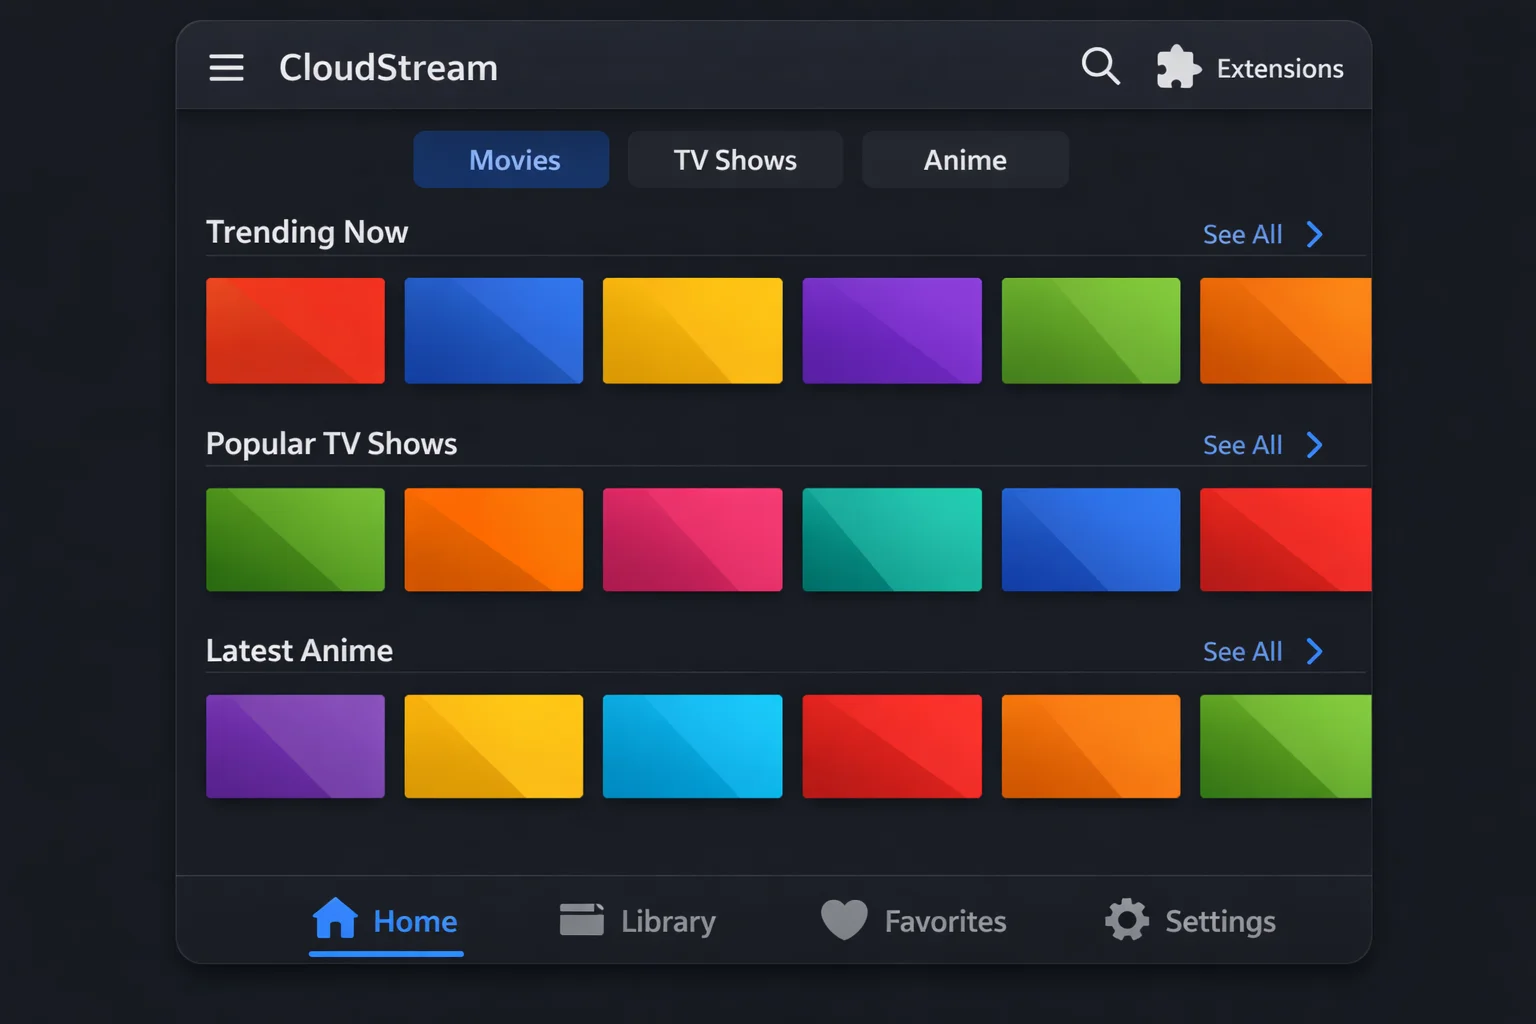Screen dimensions: 1536x1024
Task: Open the cyan thumbnail in Latest Anime
Action: click(692, 746)
